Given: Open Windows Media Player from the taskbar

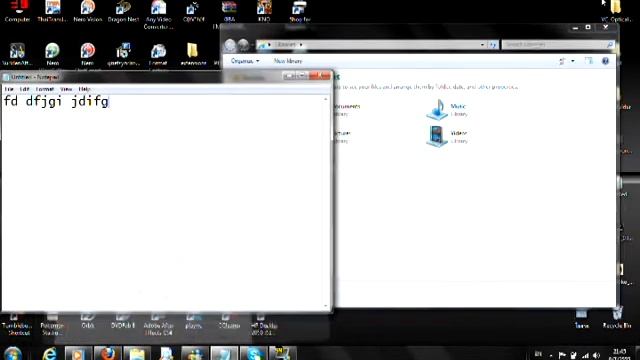Looking at the screenshot, I should coord(78,353).
